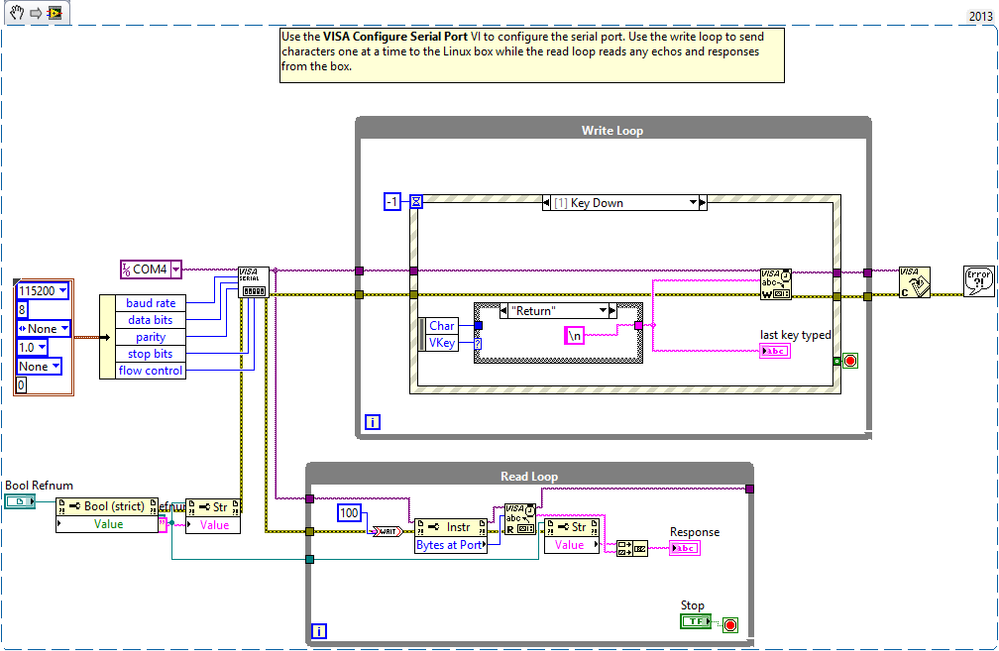Toggle the Stop boolean TF terminal
999x651 pixels.
pos(696,621)
